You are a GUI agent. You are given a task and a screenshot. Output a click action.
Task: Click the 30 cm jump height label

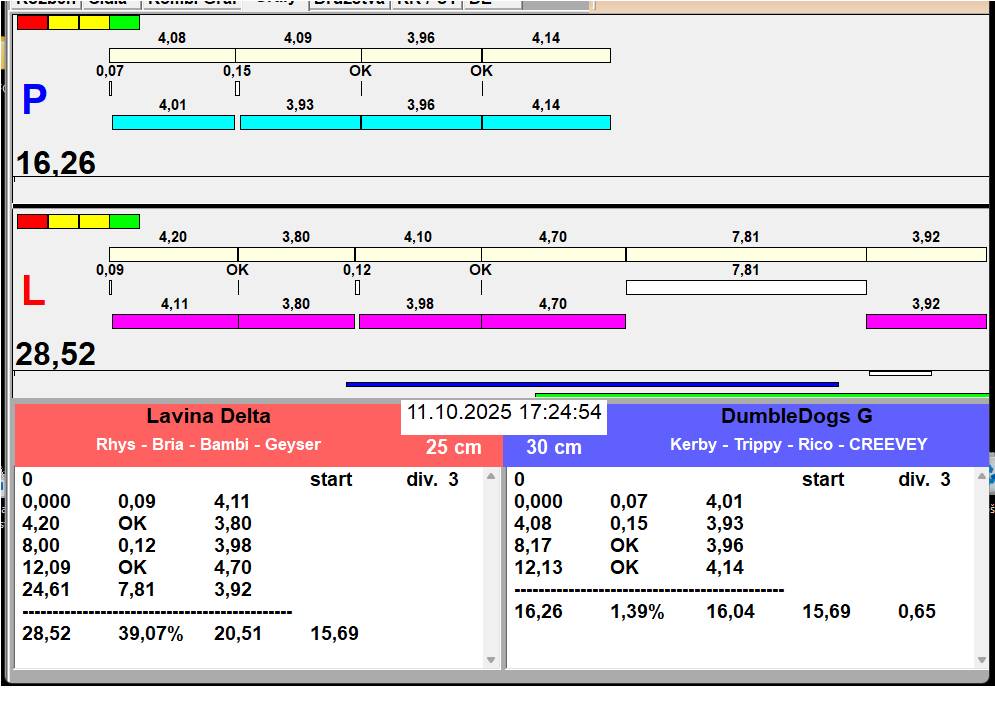click(x=554, y=447)
